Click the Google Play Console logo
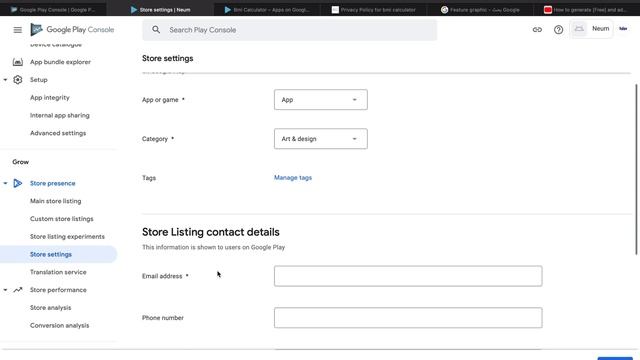The width and height of the screenshot is (640, 360). (x=72, y=29)
